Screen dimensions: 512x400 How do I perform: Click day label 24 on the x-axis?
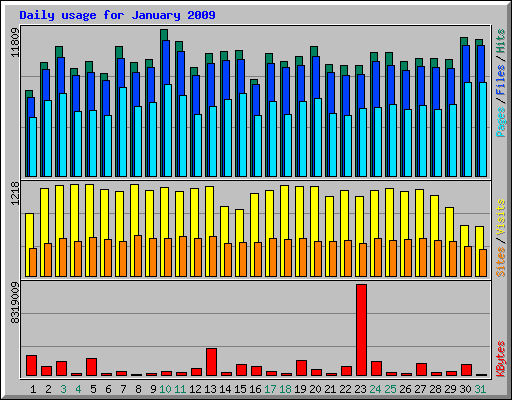pyautogui.click(x=375, y=389)
